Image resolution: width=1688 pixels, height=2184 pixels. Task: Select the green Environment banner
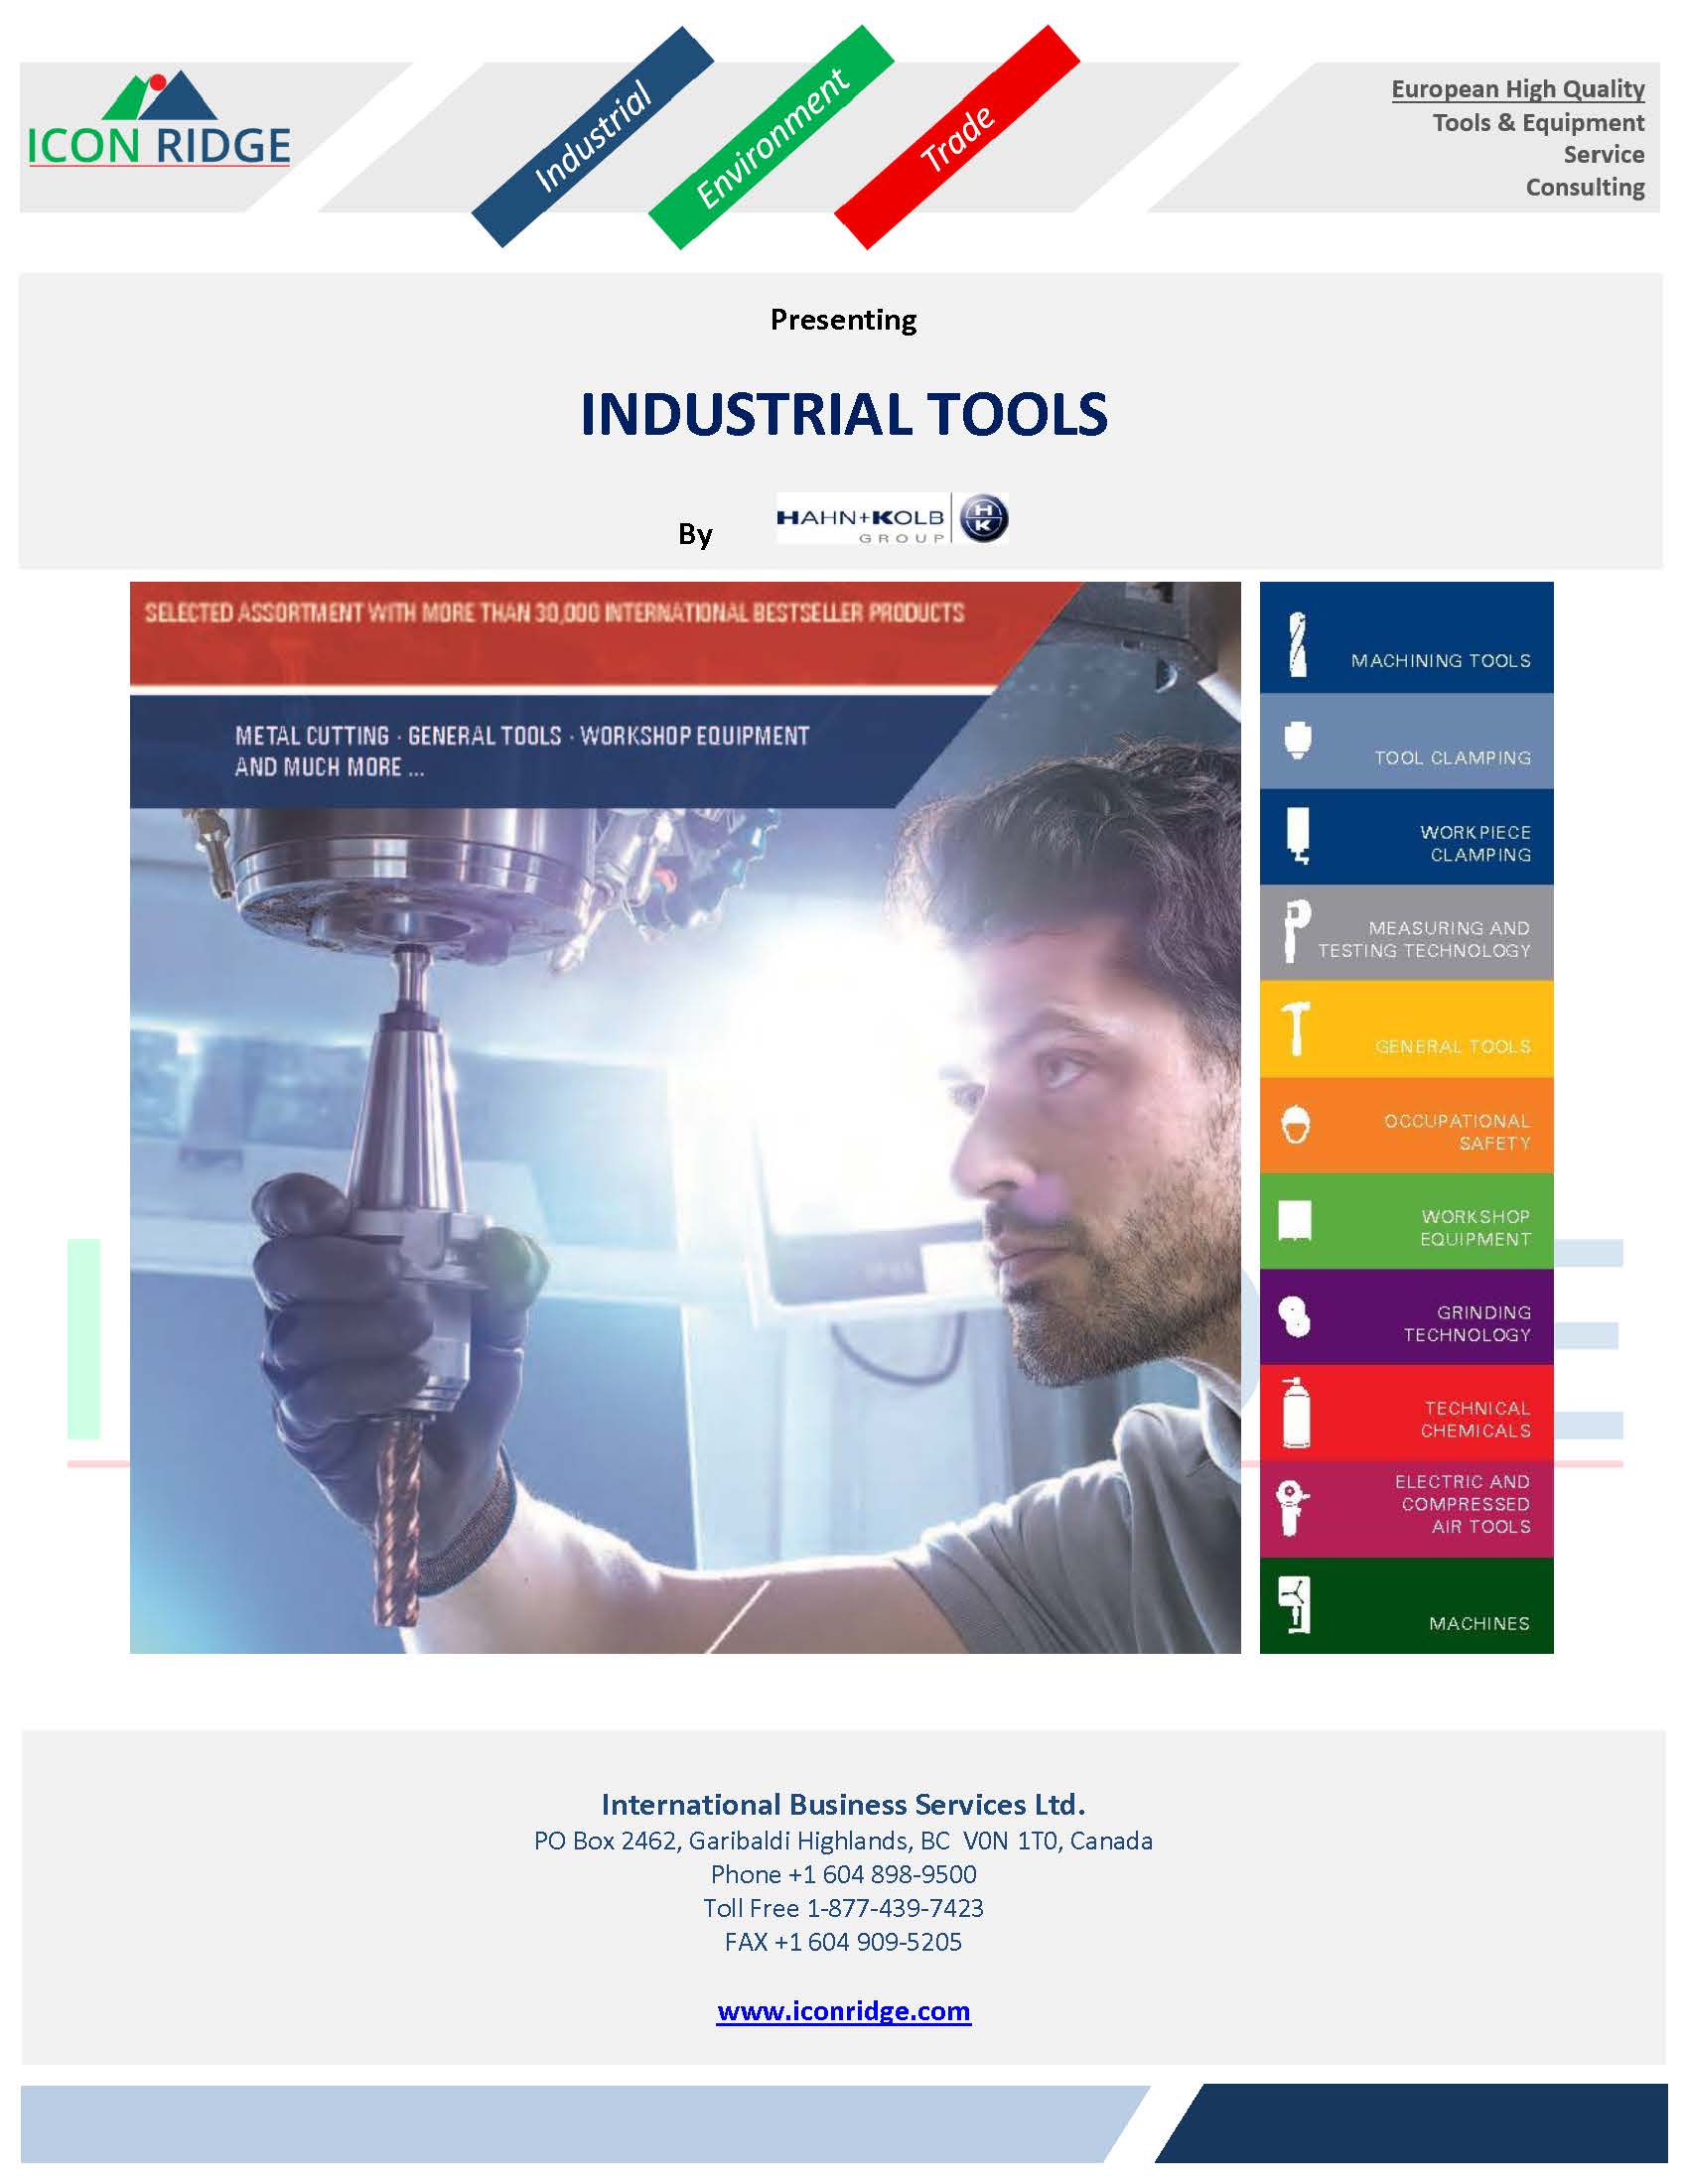[x=771, y=138]
